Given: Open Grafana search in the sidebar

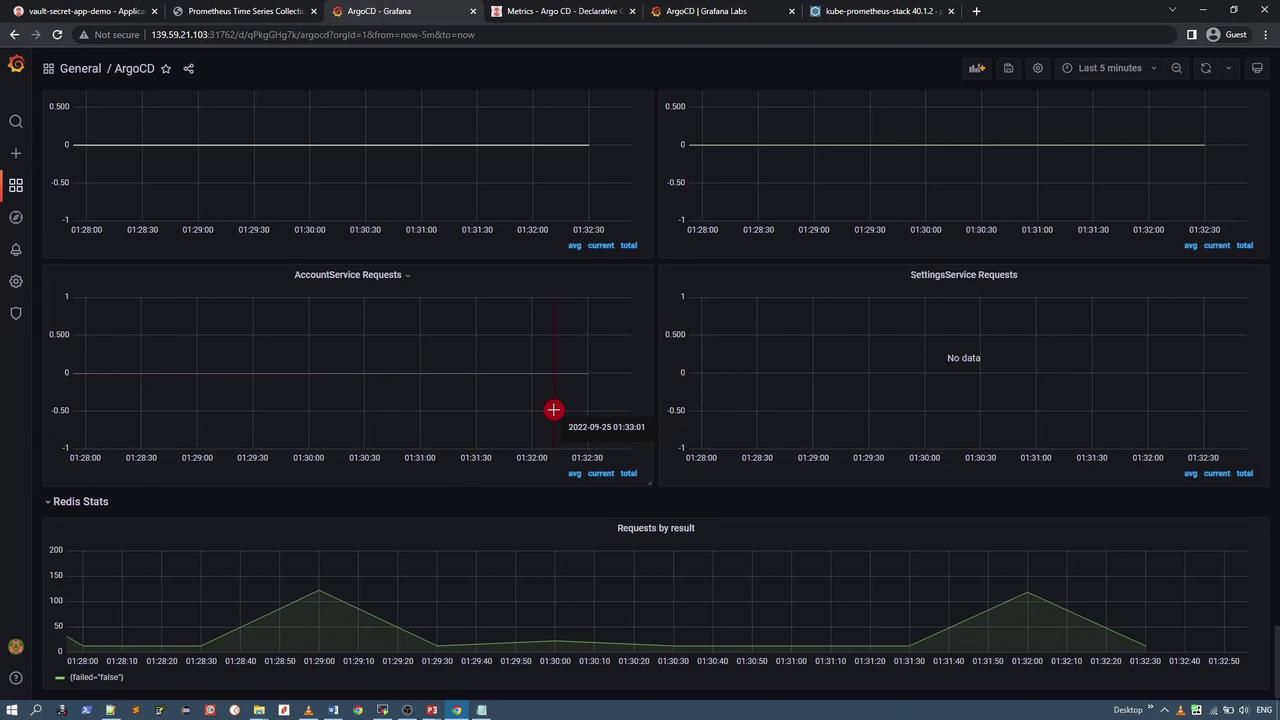Looking at the screenshot, I should (16, 122).
